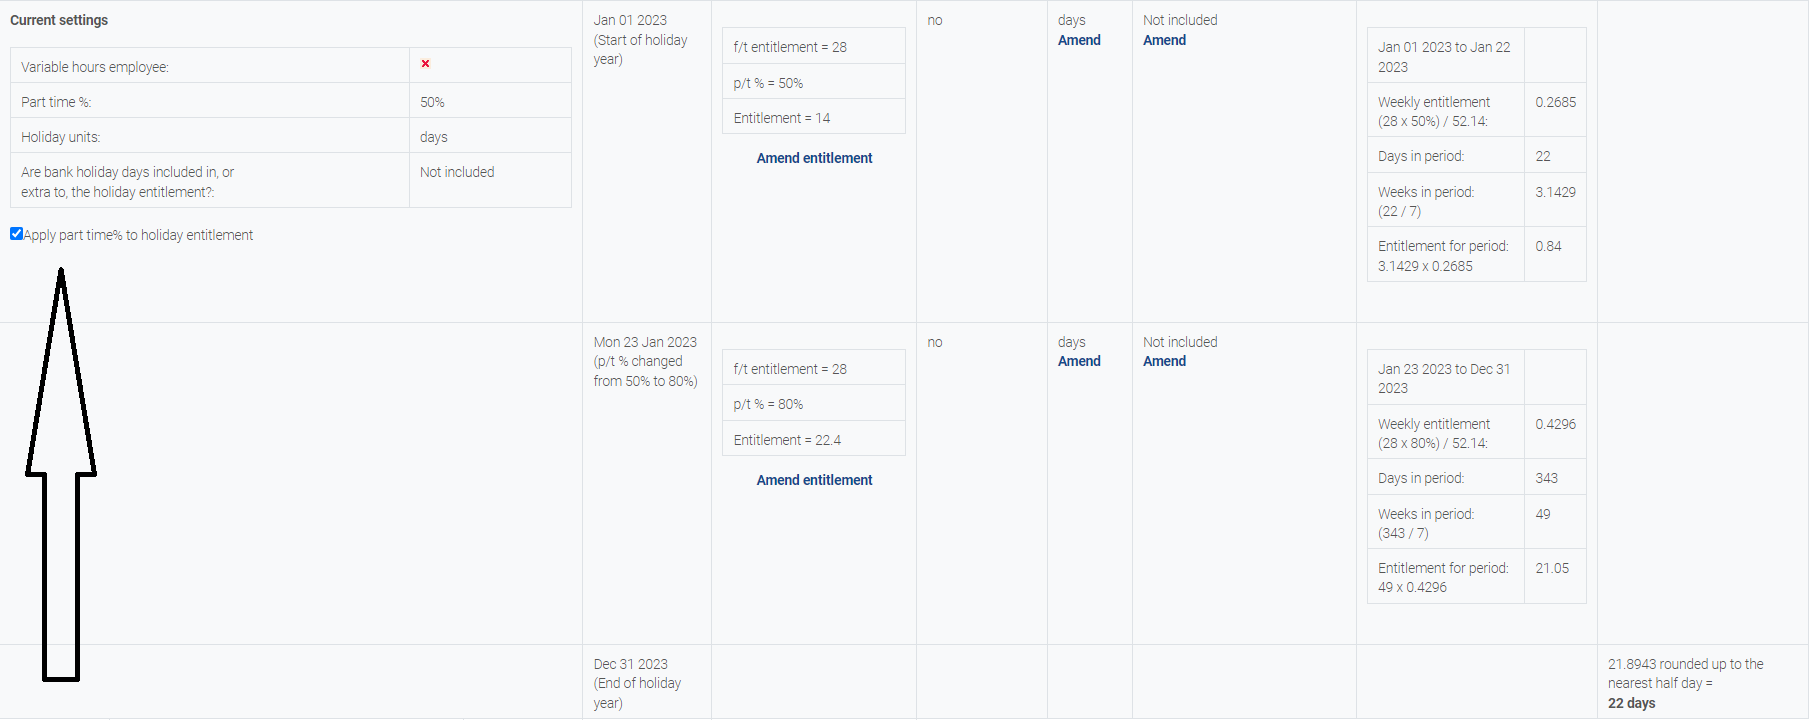Open Amend entitlement below Entitlement = 14
This screenshot has height=720, width=1809.
(814, 158)
